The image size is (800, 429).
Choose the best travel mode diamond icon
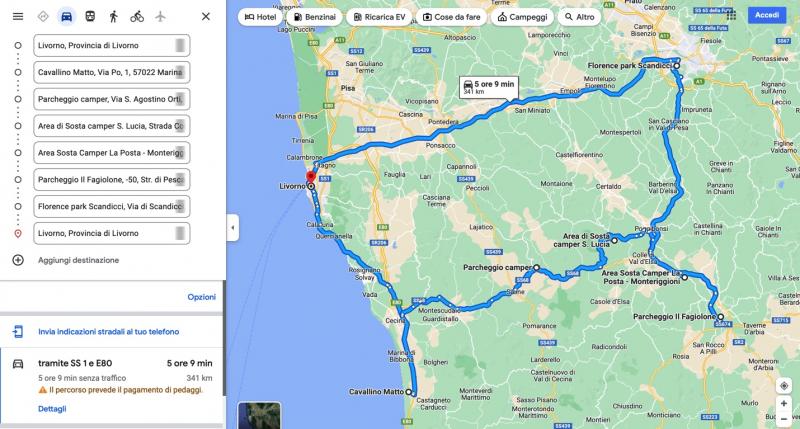[x=43, y=16]
